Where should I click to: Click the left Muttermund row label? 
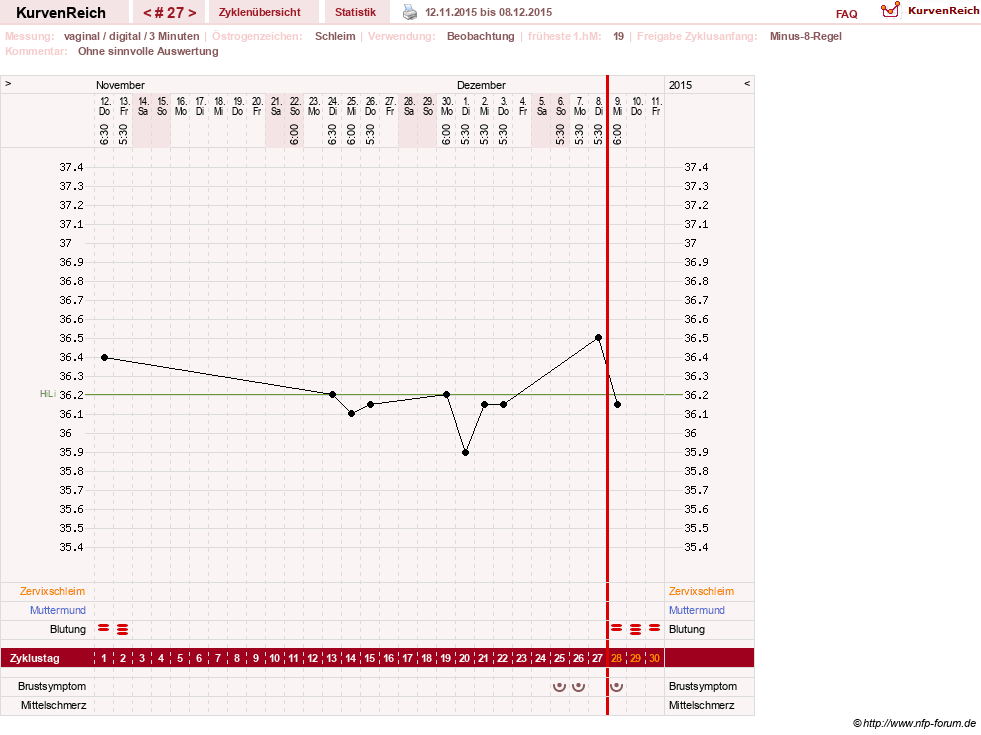tap(58, 610)
